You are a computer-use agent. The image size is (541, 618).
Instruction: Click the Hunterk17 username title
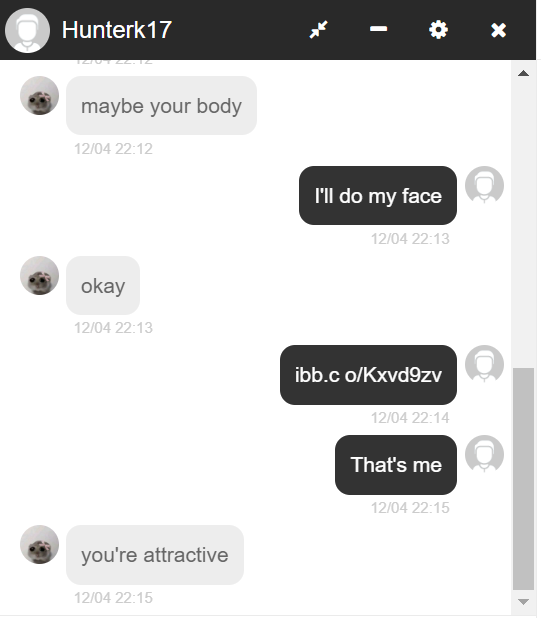point(117,30)
